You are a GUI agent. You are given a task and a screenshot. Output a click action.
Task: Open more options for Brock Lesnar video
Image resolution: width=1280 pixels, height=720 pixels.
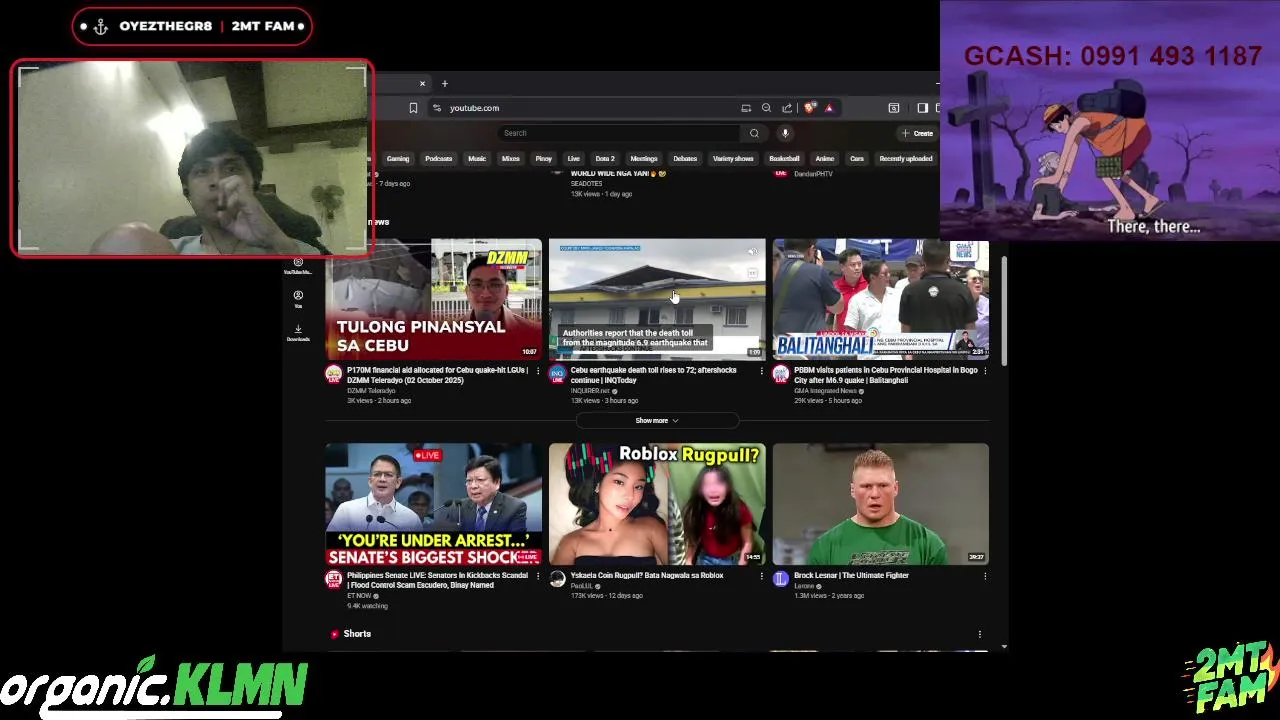tap(985, 576)
